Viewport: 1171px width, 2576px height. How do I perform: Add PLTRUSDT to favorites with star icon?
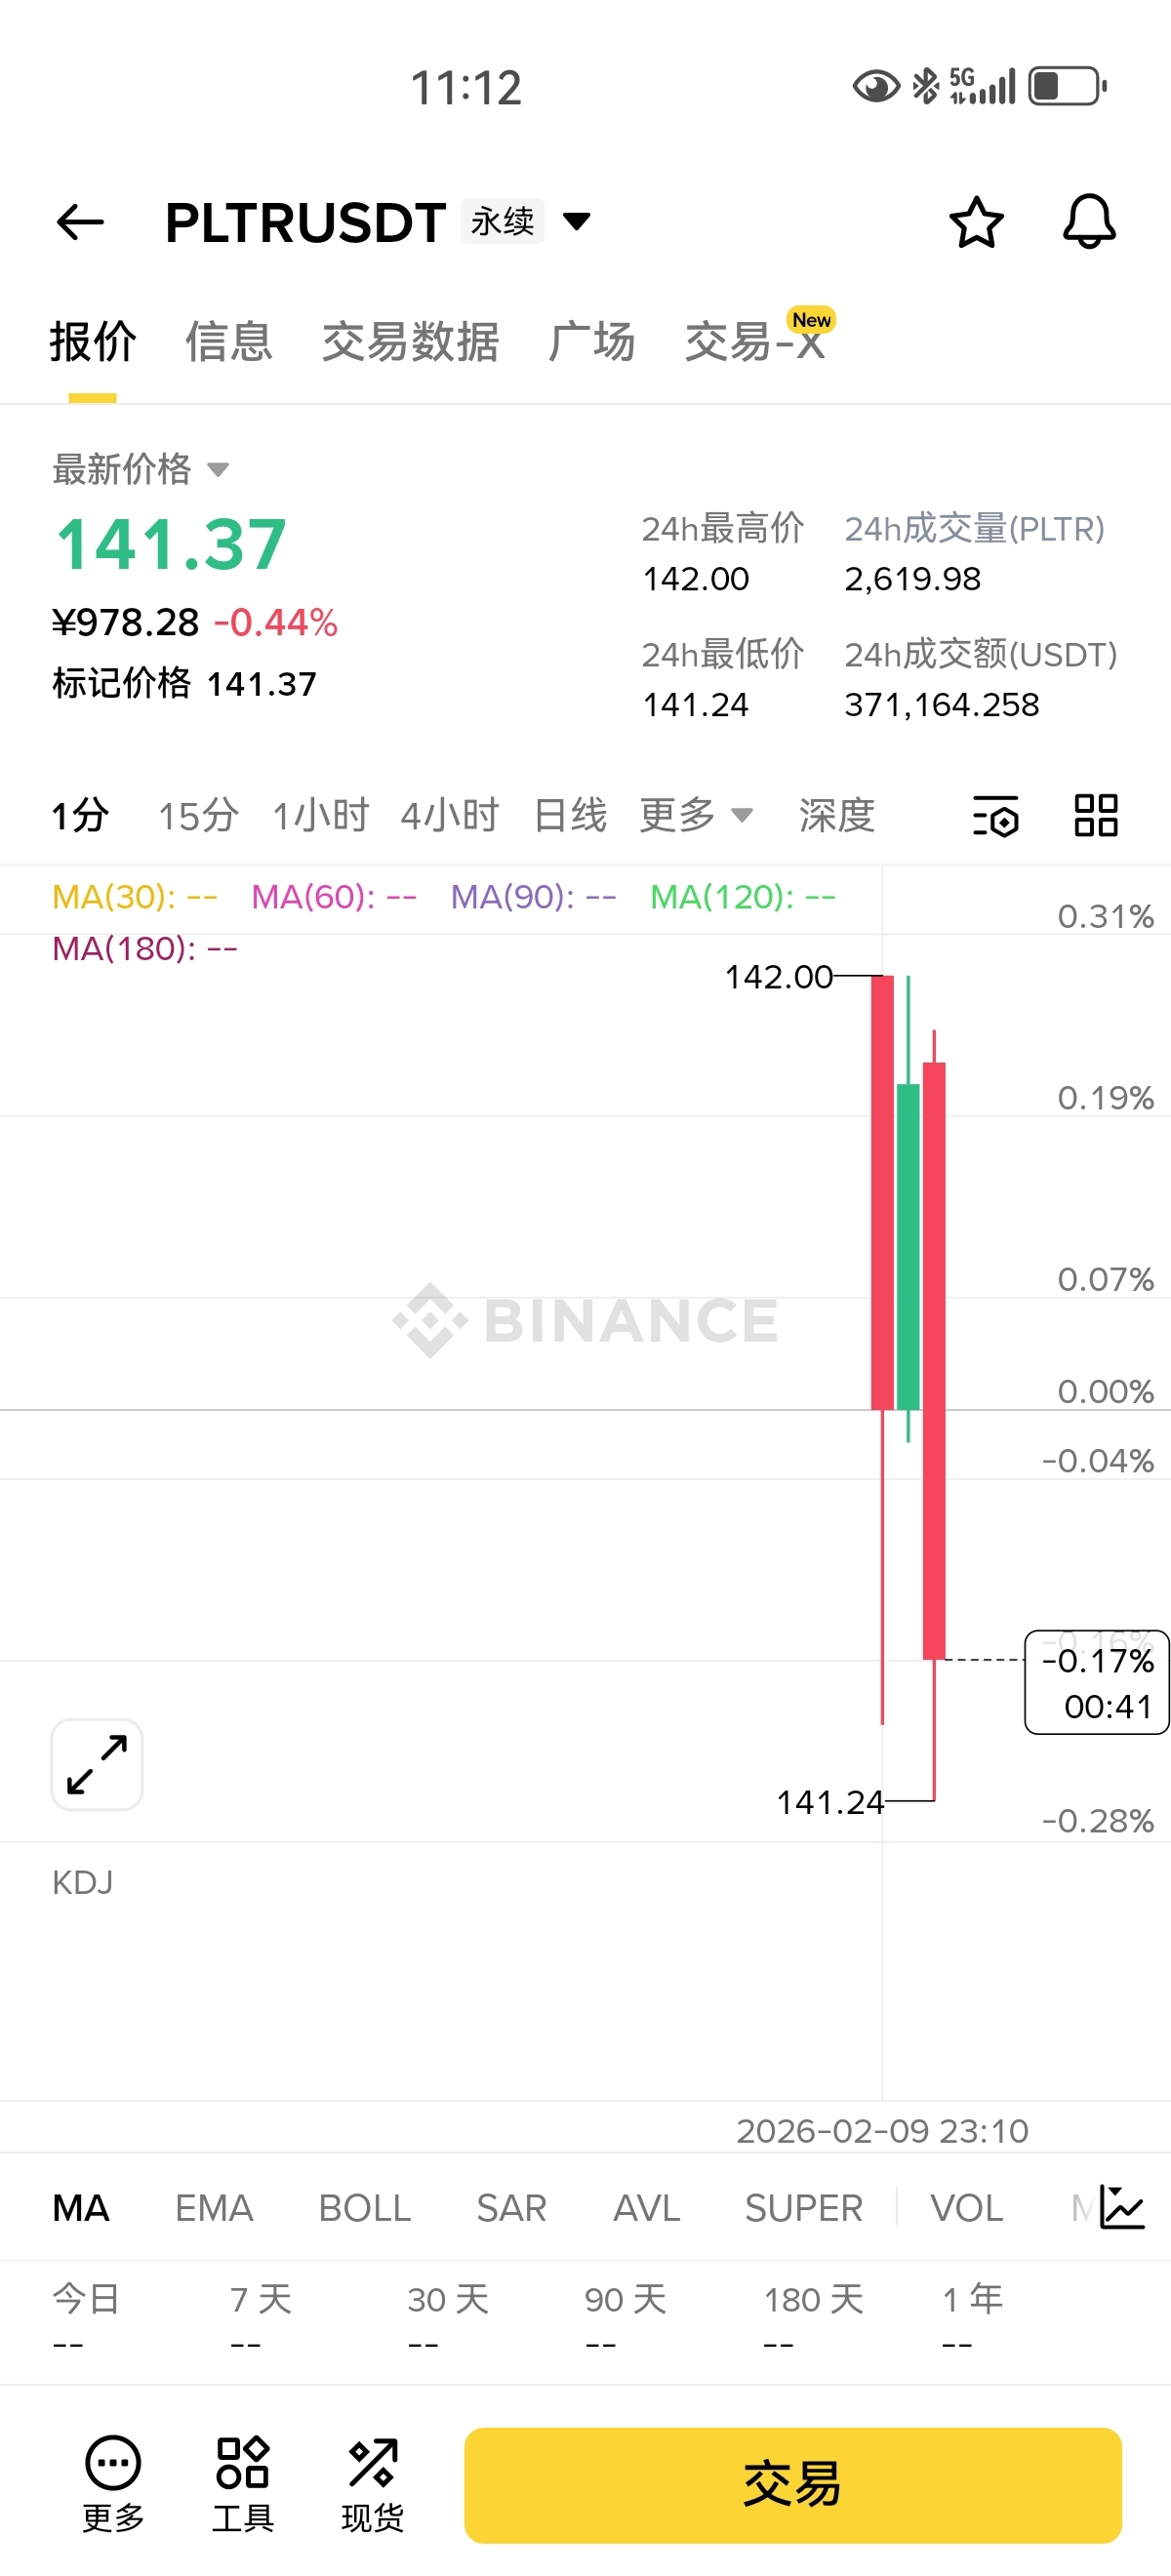(976, 222)
